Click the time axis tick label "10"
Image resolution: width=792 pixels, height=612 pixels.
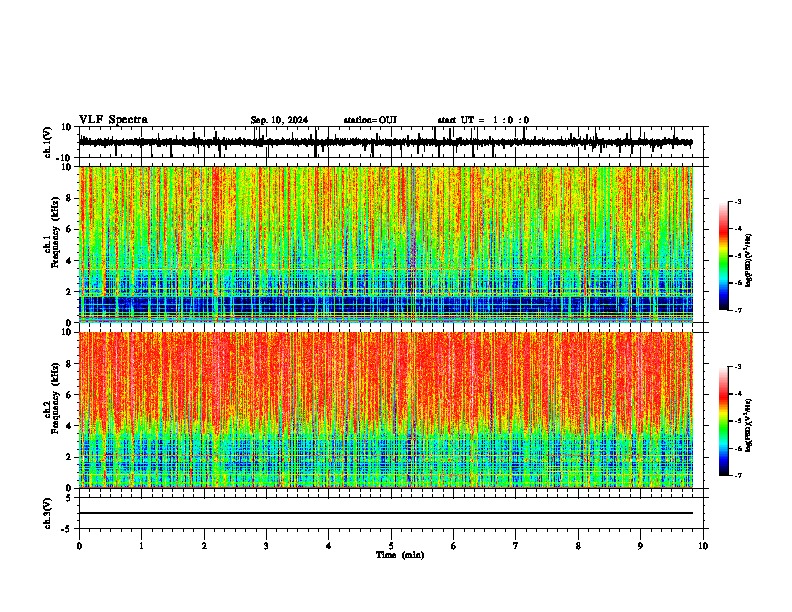[703, 546]
